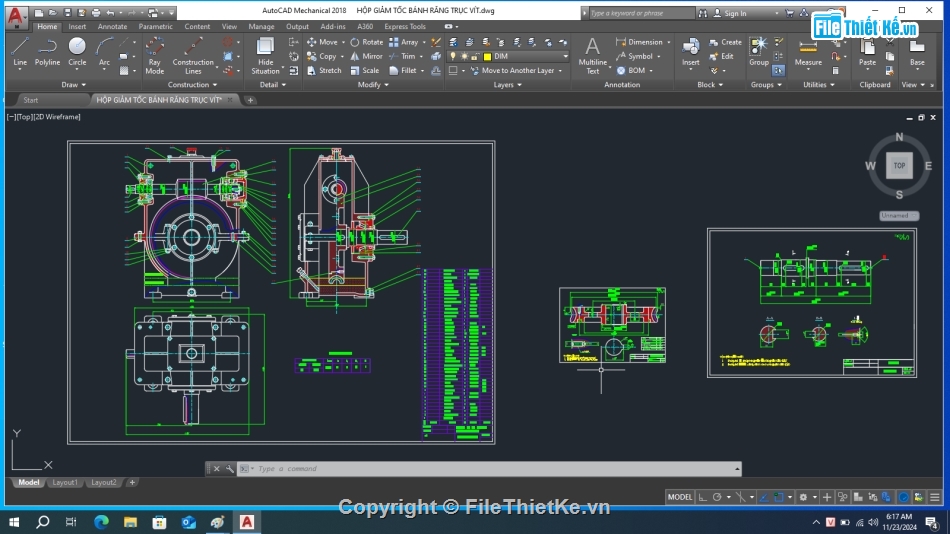
Task: Select the Circle tool
Action: 77,52
